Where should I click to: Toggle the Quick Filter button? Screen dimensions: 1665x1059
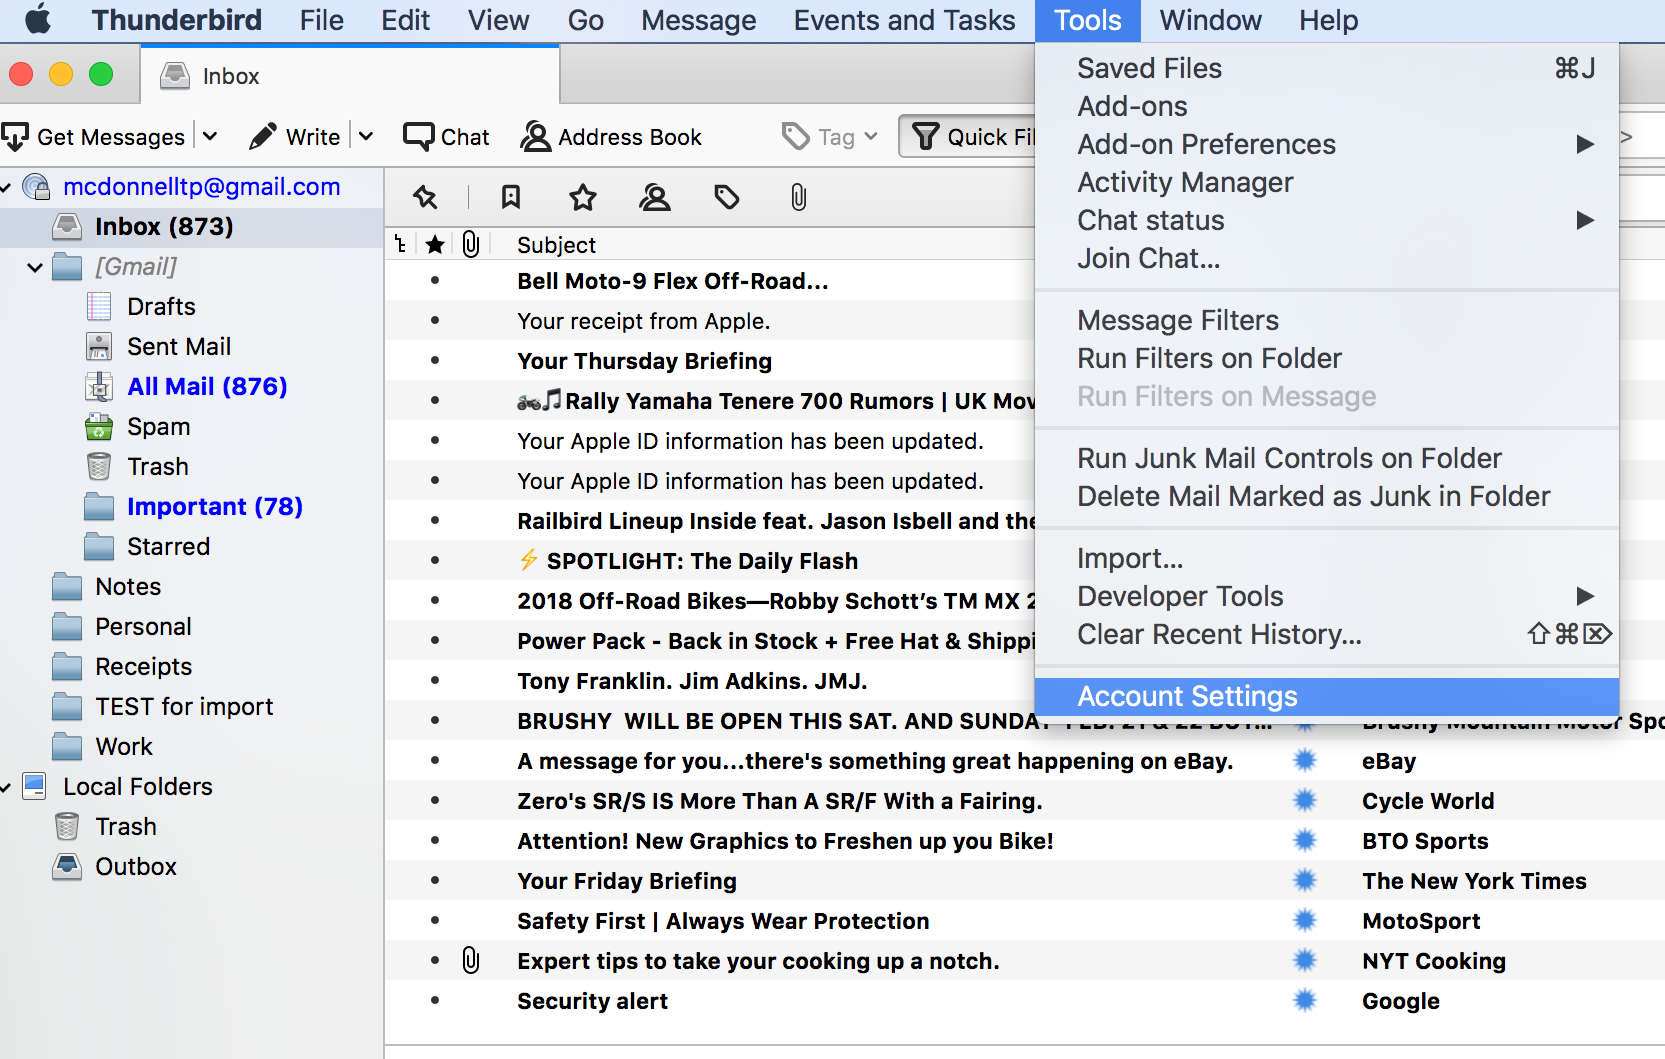[968, 137]
